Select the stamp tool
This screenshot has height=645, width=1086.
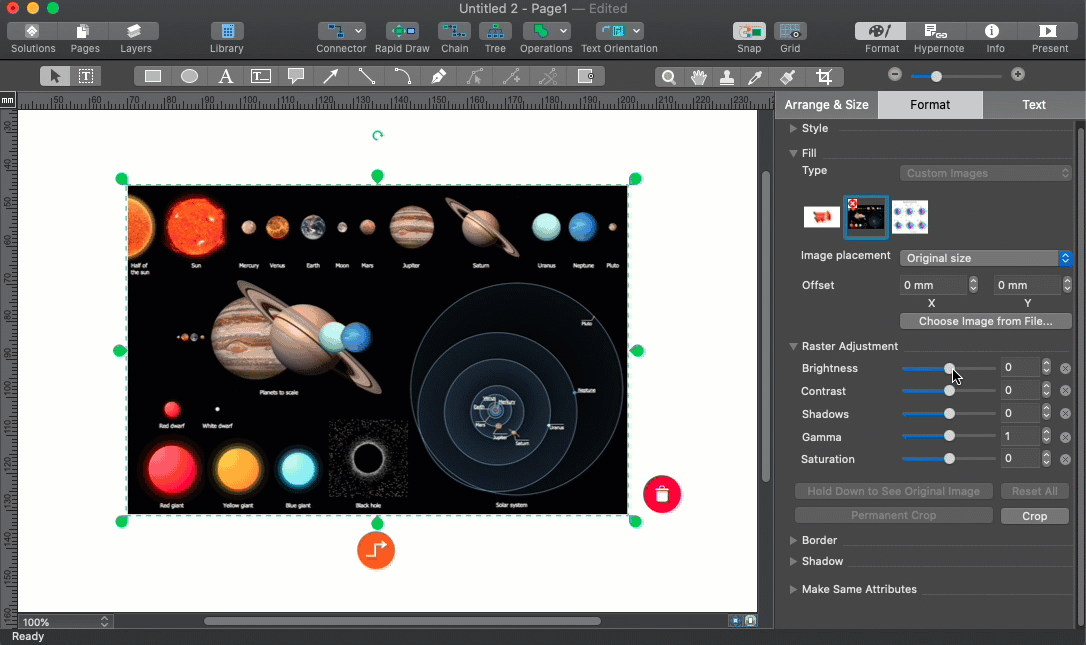tap(727, 77)
